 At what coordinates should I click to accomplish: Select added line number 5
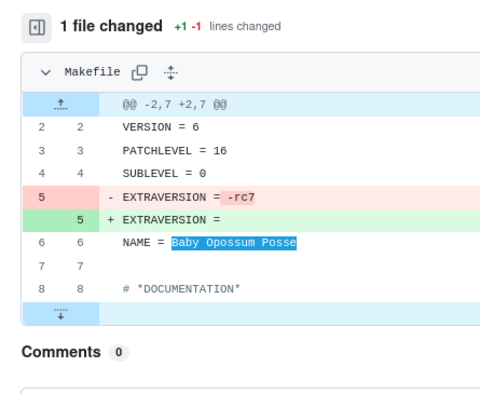click(x=80, y=220)
